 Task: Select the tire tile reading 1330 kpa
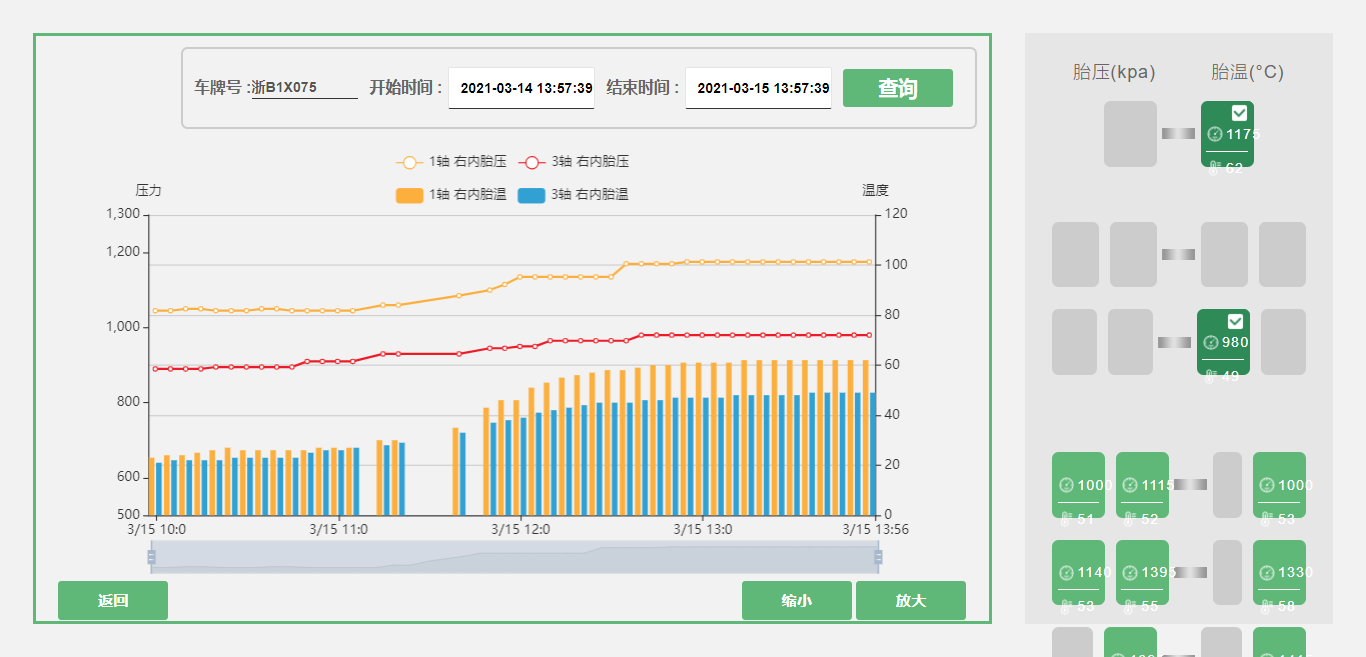tap(1279, 572)
